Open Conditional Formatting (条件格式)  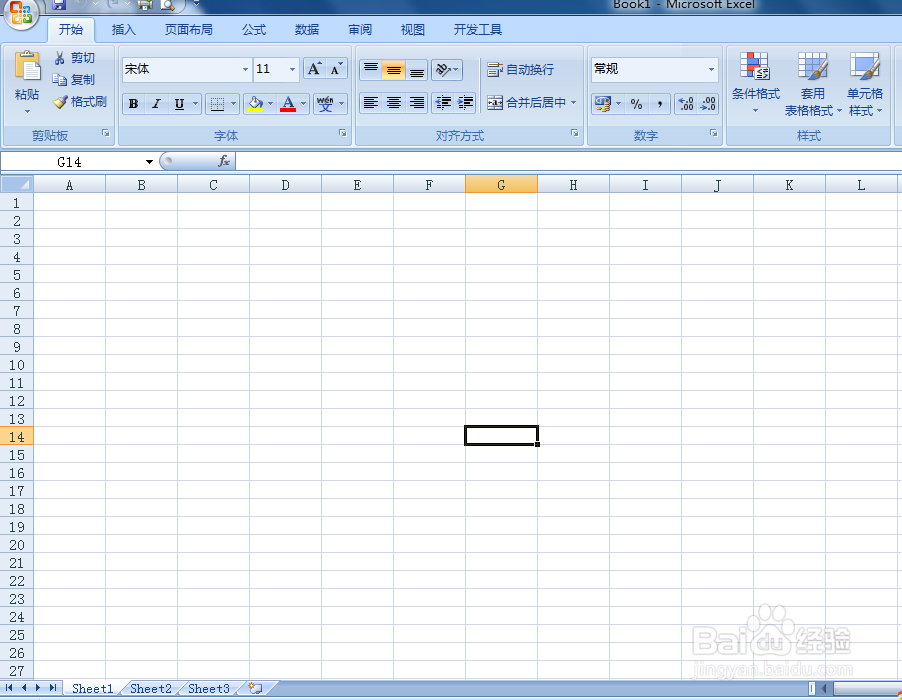click(x=755, y=82)
